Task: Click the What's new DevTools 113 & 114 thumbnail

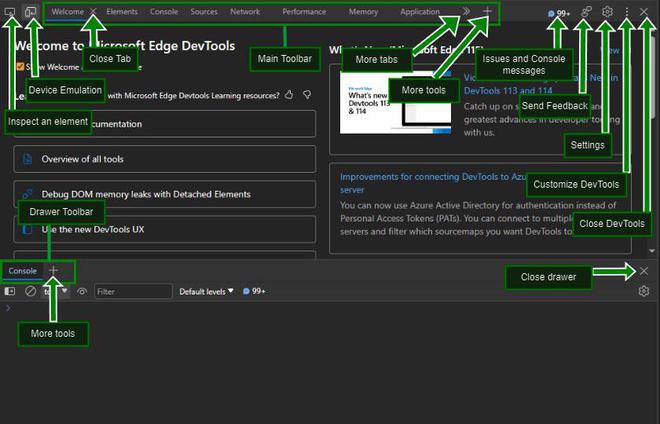Action: point(396,102)
